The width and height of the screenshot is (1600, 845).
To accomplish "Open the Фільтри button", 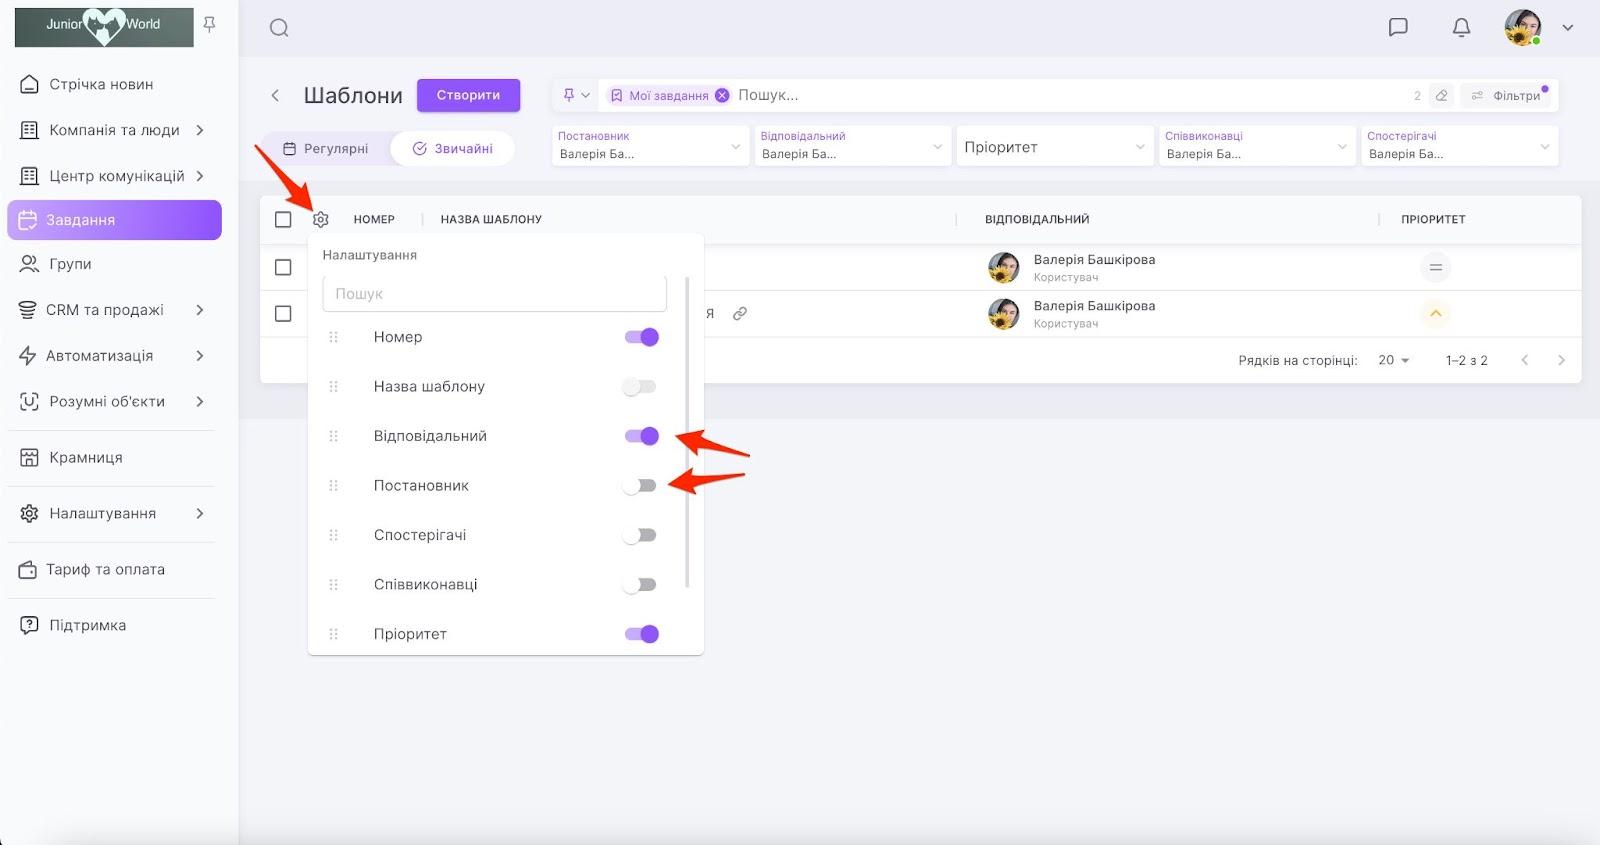I will tap(1506, 95).
